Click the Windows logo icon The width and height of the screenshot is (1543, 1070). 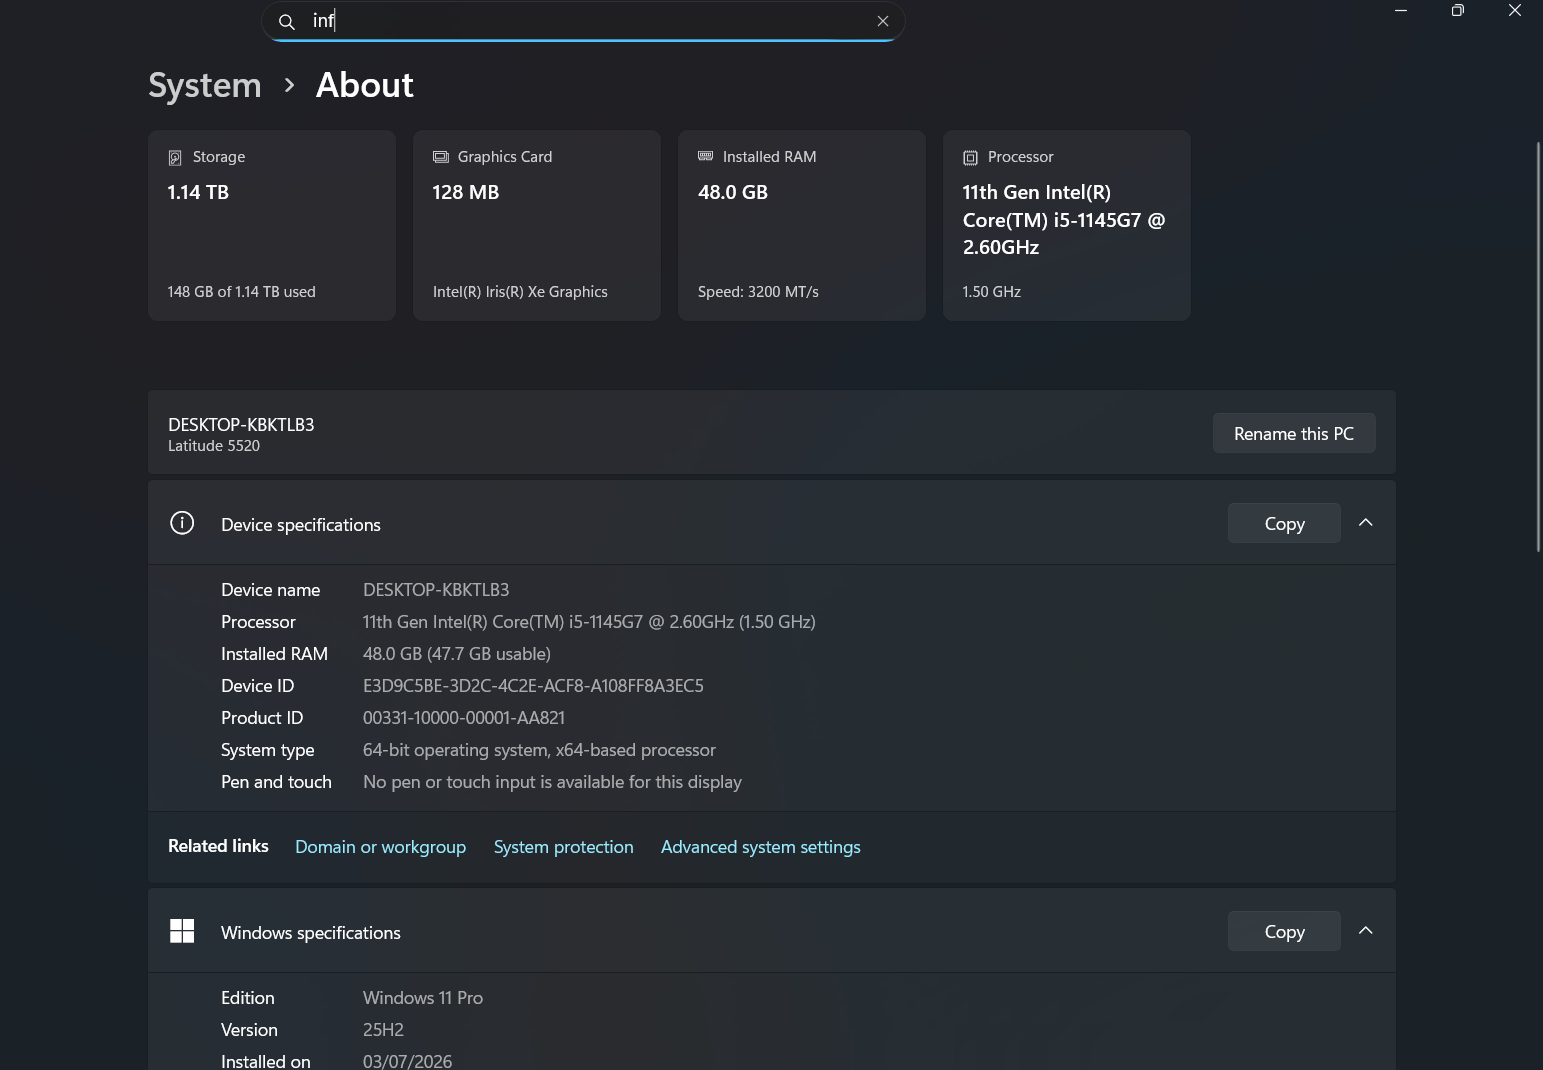click(x=182, y=931)
